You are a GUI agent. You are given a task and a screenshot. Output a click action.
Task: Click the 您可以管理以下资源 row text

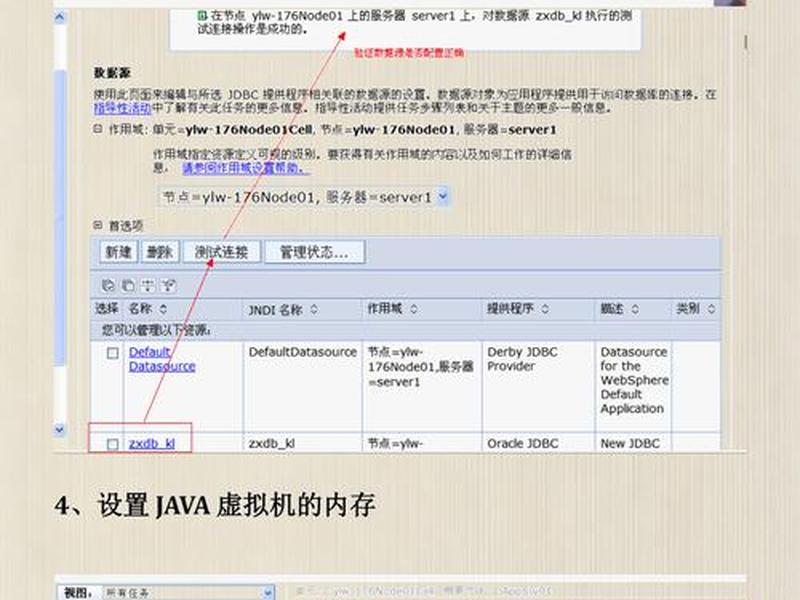coord(156,331)
